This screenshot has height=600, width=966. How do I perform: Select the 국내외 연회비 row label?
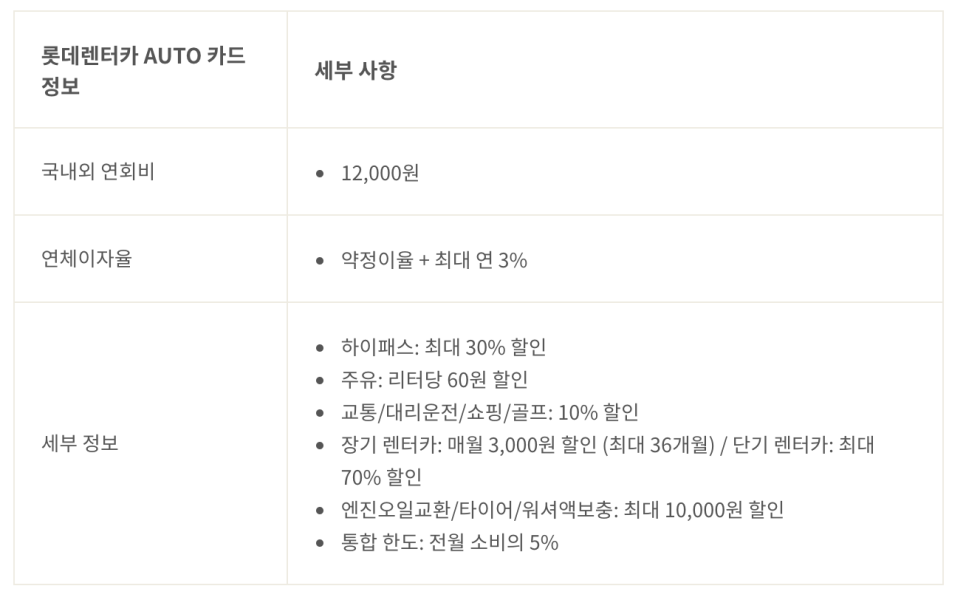click(97, 171)
